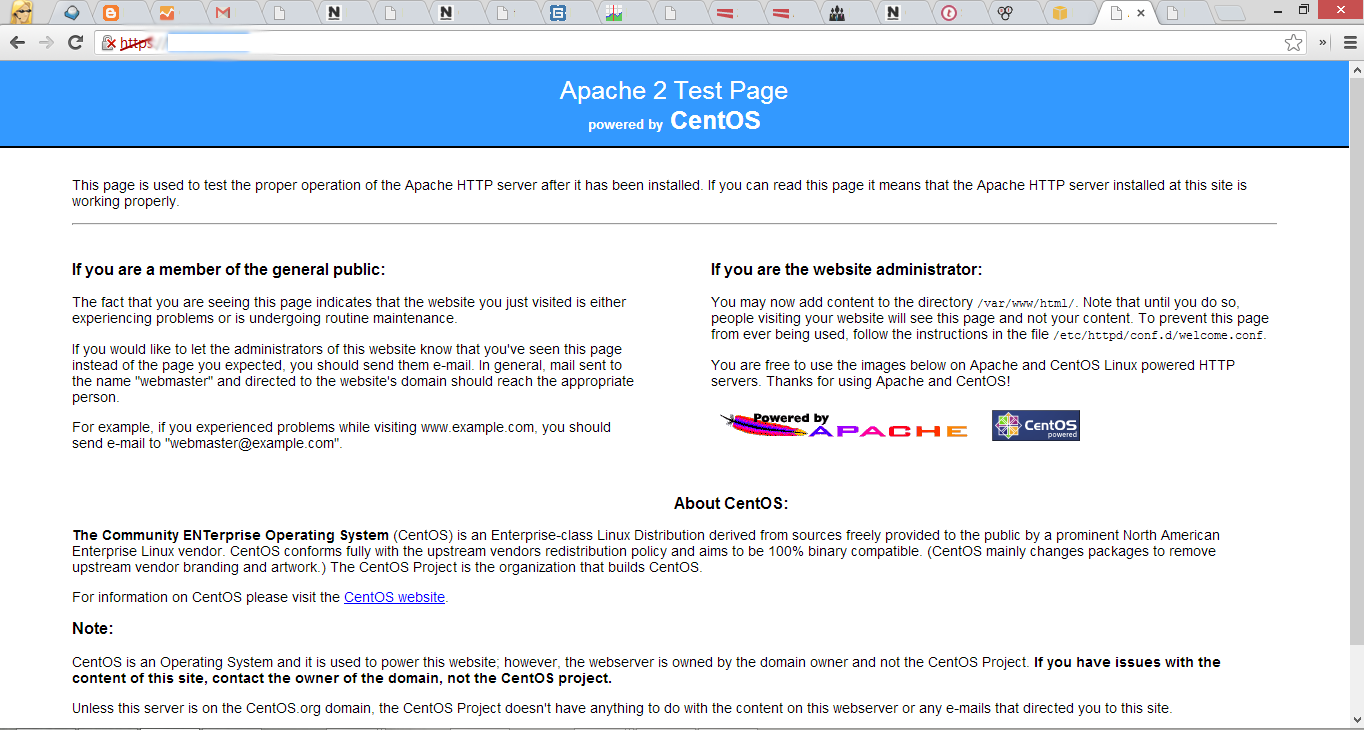Switch to the Blogger tab
1364x730 pixels.
coord(111,14)
